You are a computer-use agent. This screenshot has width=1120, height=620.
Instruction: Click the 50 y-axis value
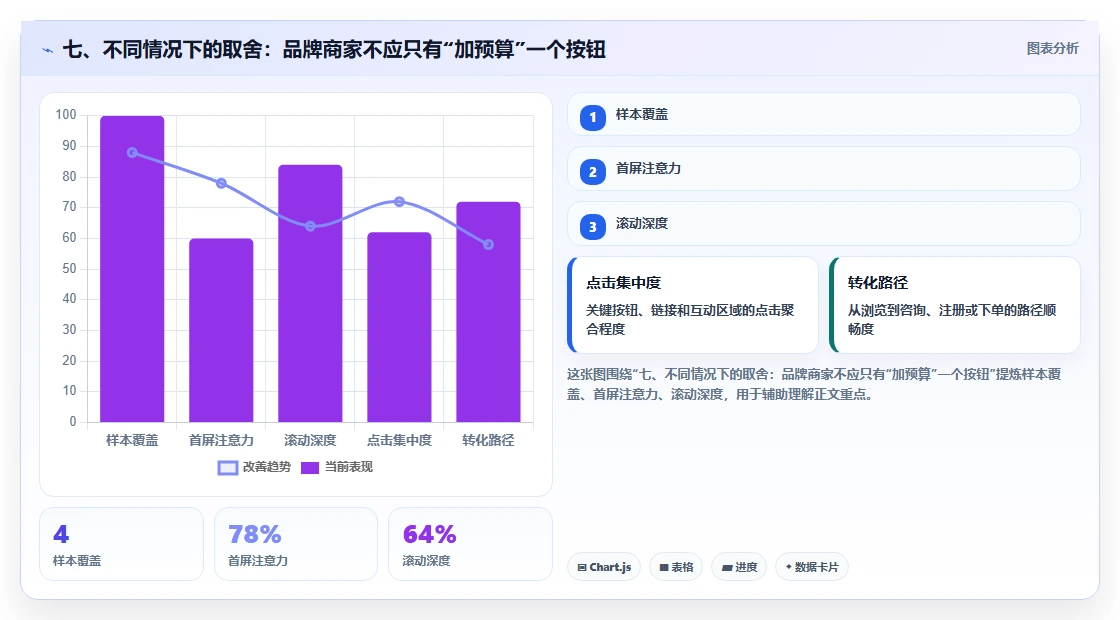coord(69,269)
